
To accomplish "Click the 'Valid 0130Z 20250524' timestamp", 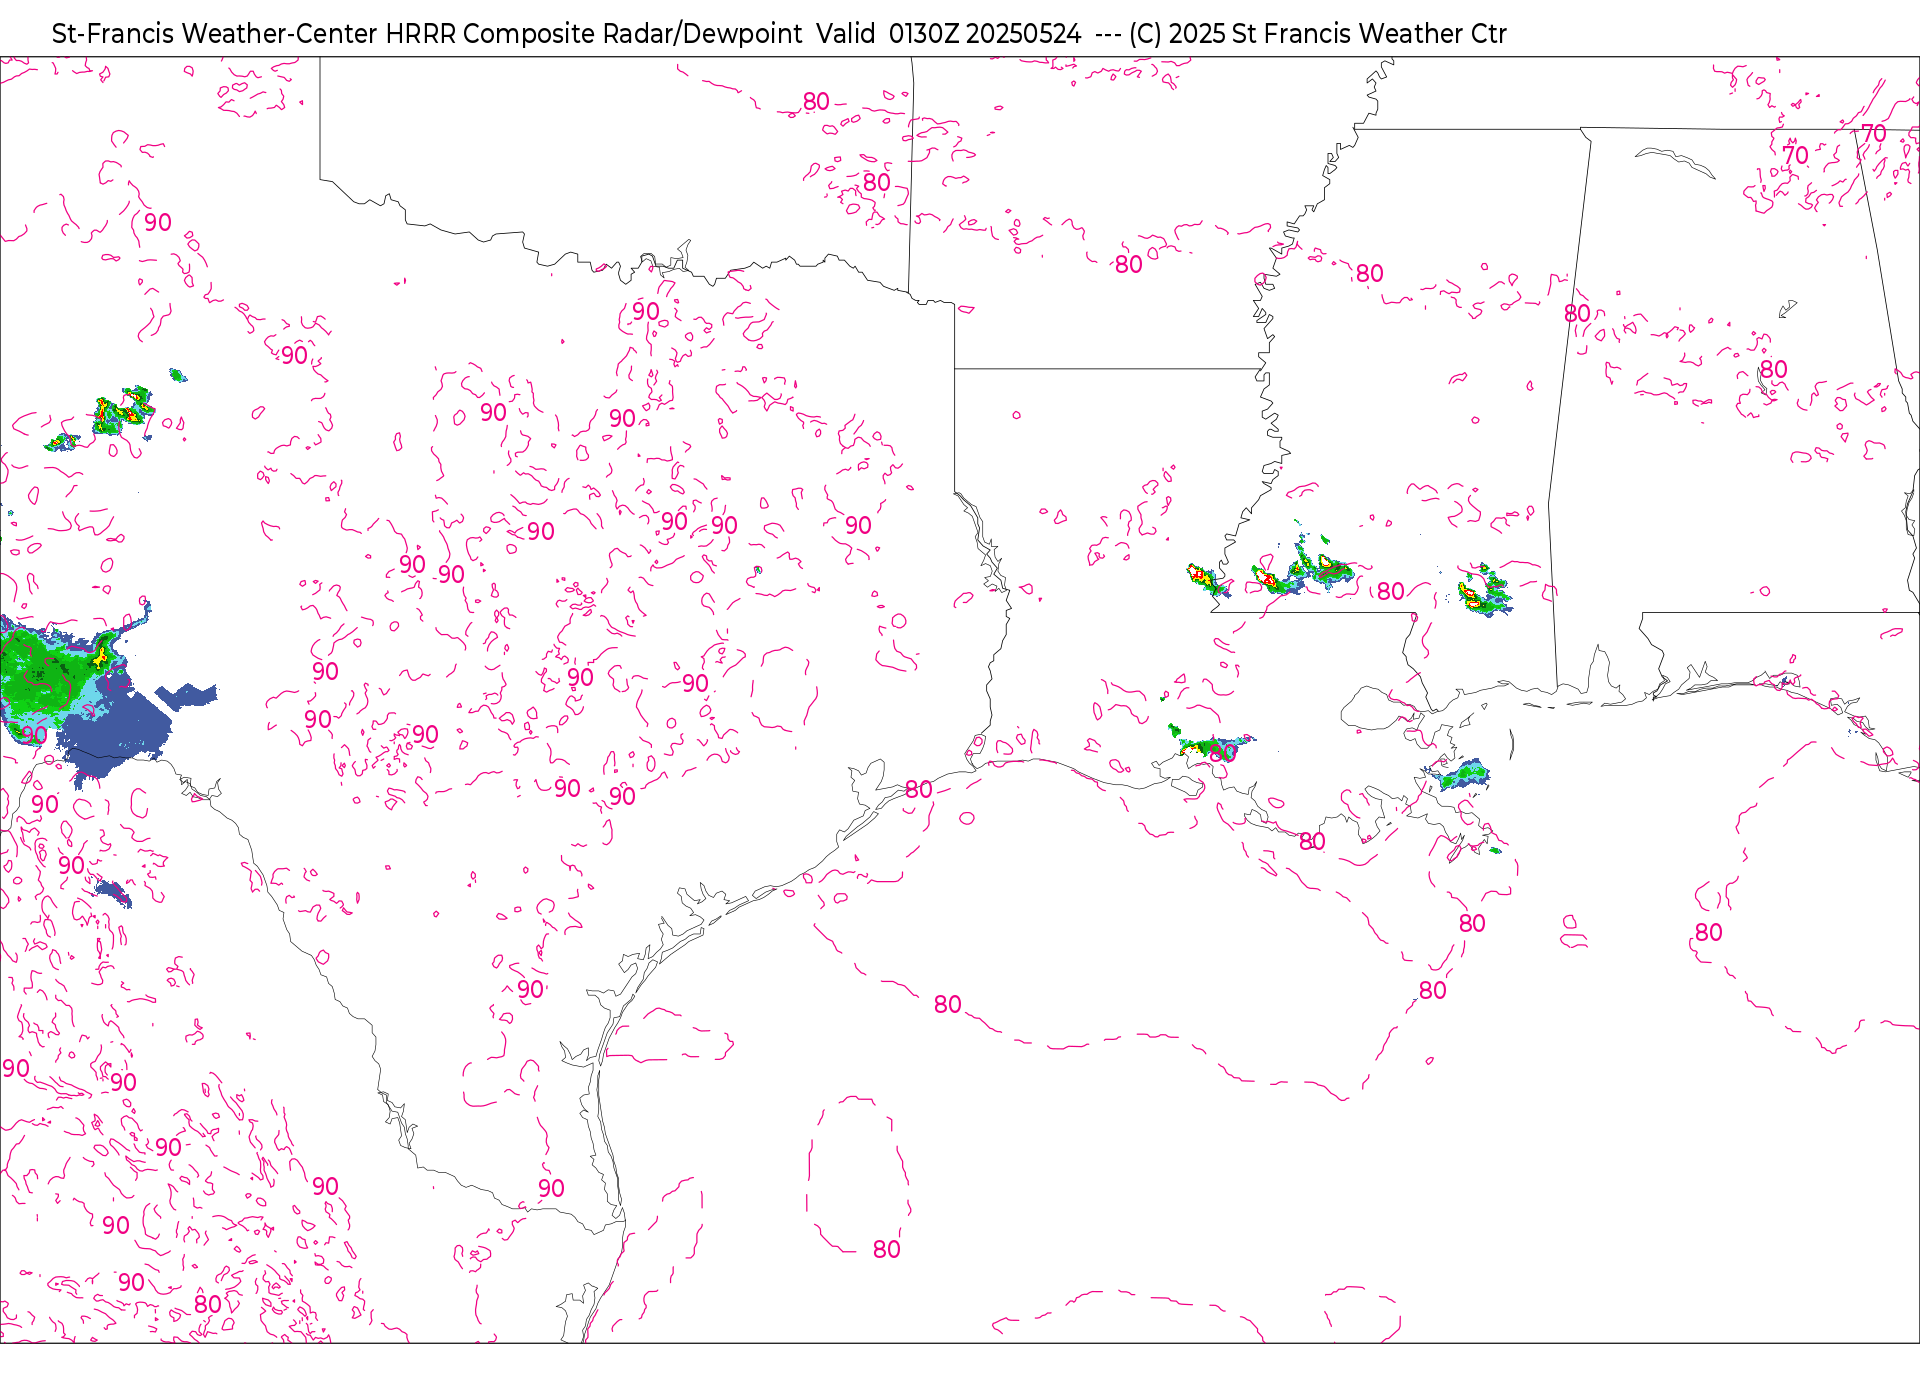I will coord(948,34).
